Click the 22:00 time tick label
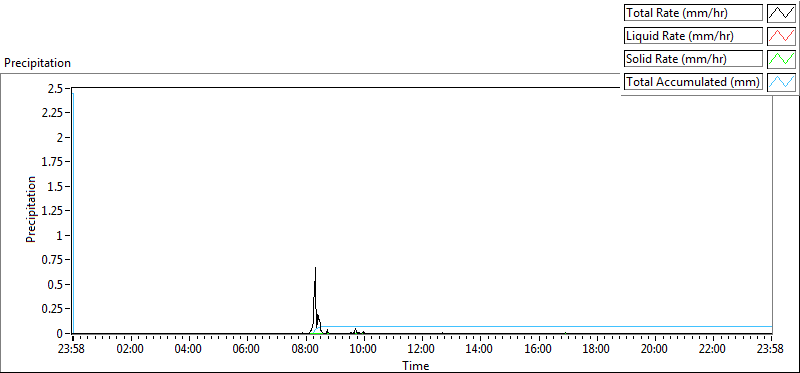This screenshot has height=373, width=800. coord(713,350)
